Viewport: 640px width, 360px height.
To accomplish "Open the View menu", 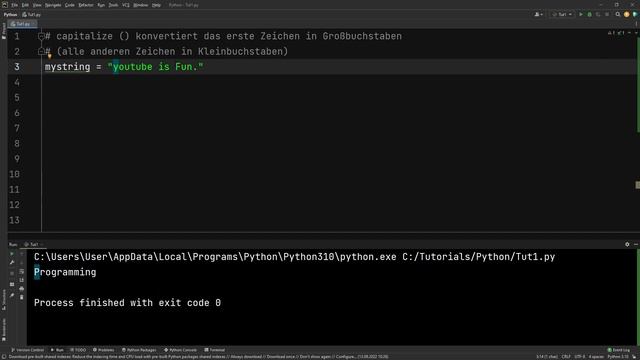I will [x=37, y=5].
